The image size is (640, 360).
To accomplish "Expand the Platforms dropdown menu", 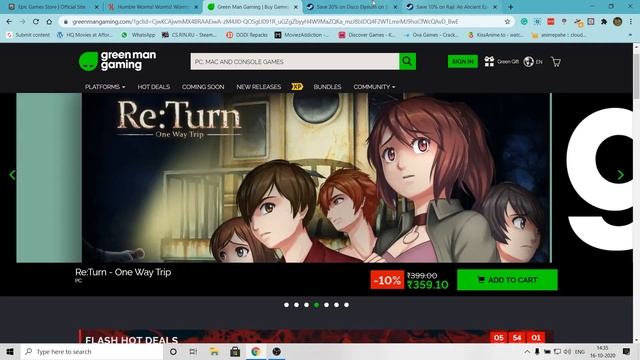I will pos(105,87).
